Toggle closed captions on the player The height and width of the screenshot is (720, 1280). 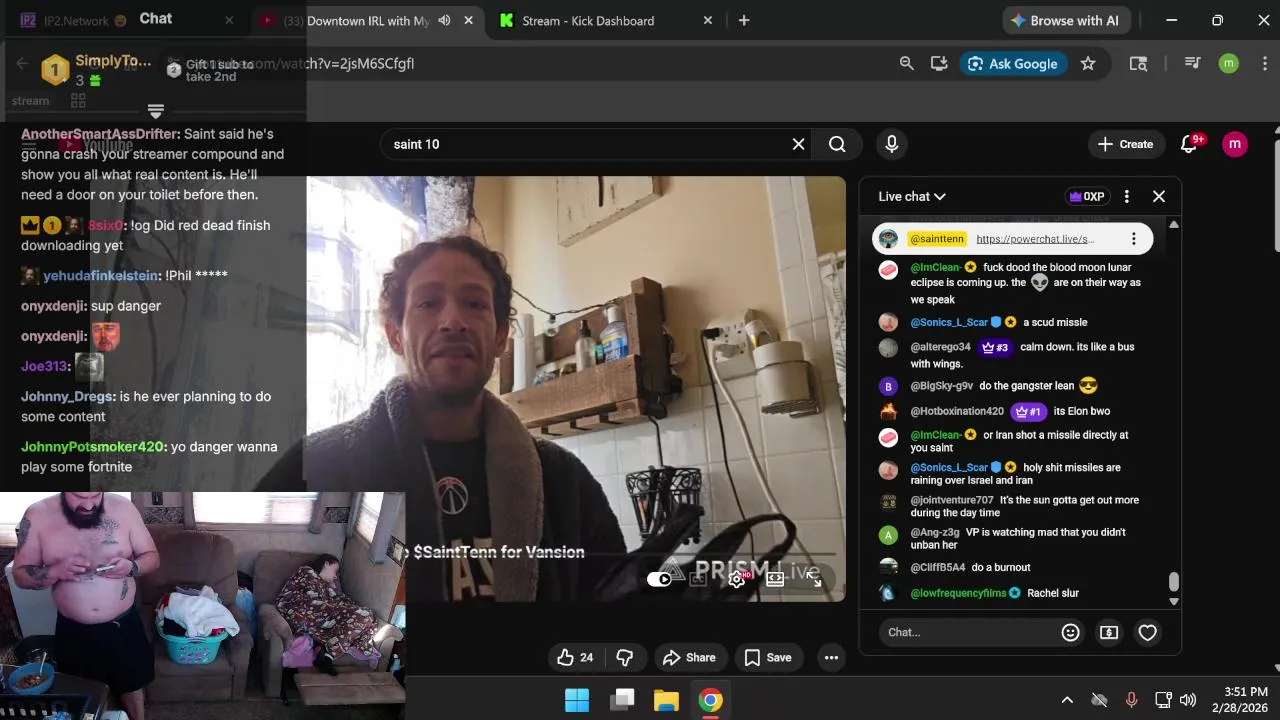point(699,578)
